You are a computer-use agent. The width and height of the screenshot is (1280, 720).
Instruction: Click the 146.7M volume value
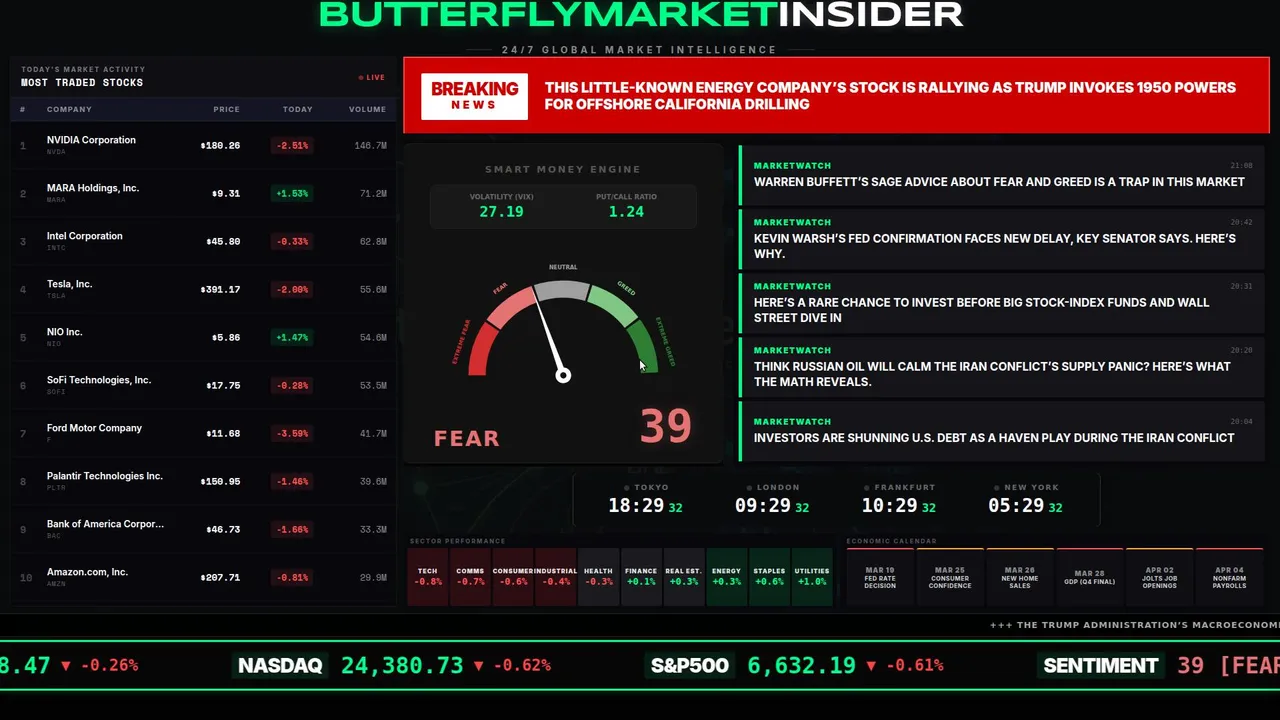(370, 146)
